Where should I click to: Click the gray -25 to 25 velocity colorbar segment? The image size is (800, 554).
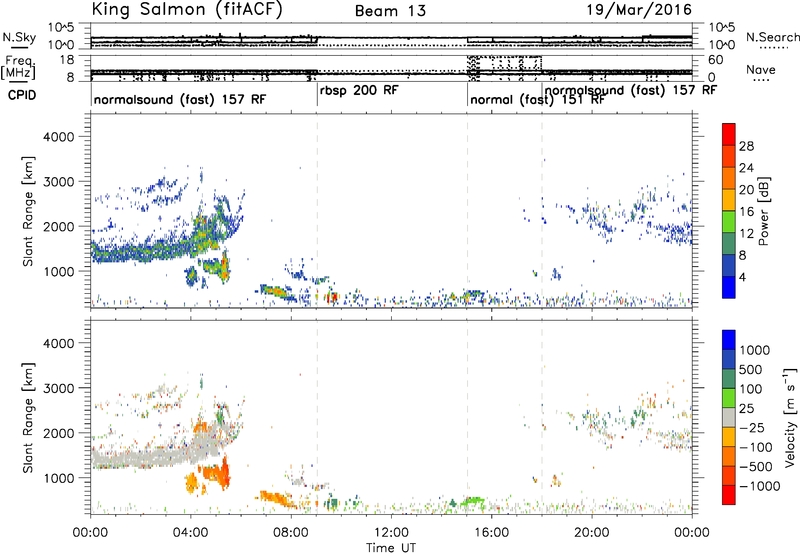pyautogui.click(x=729, y=417)
